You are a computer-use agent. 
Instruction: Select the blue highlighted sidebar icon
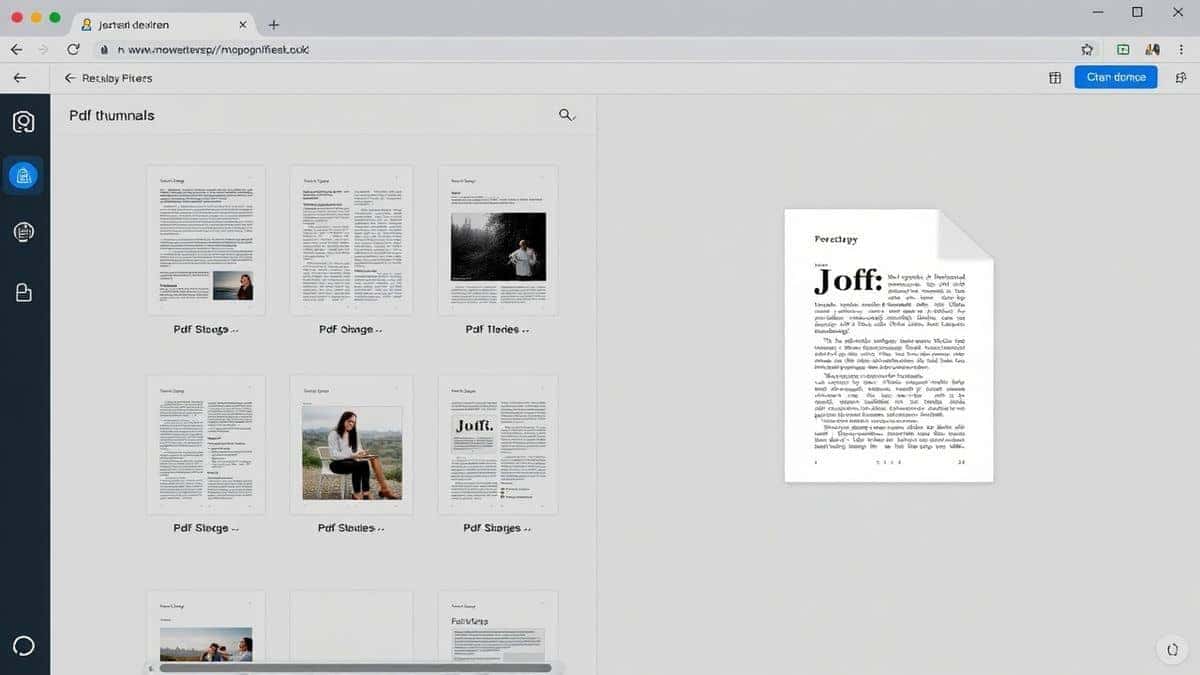click(23, 176)
